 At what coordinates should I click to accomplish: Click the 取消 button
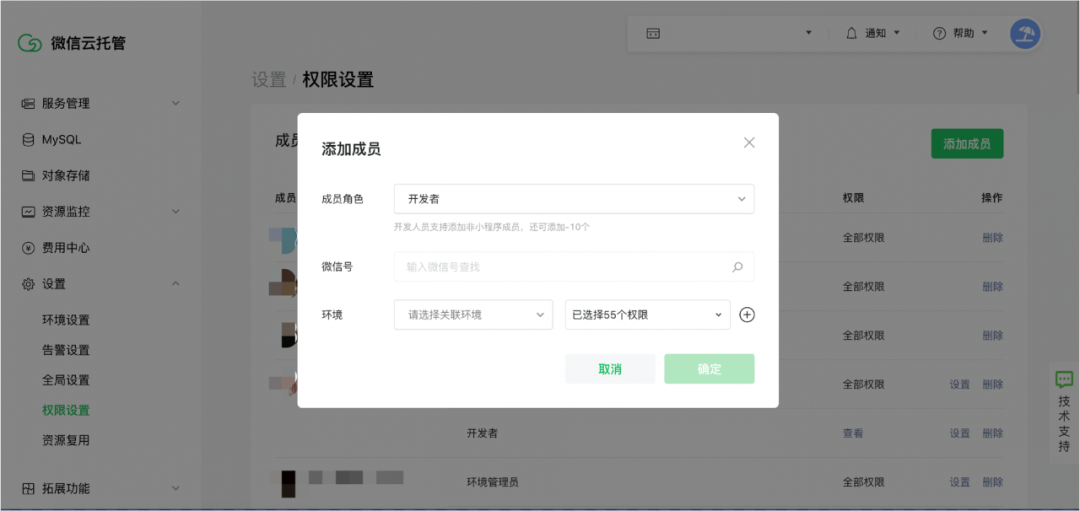coord(610,369)
